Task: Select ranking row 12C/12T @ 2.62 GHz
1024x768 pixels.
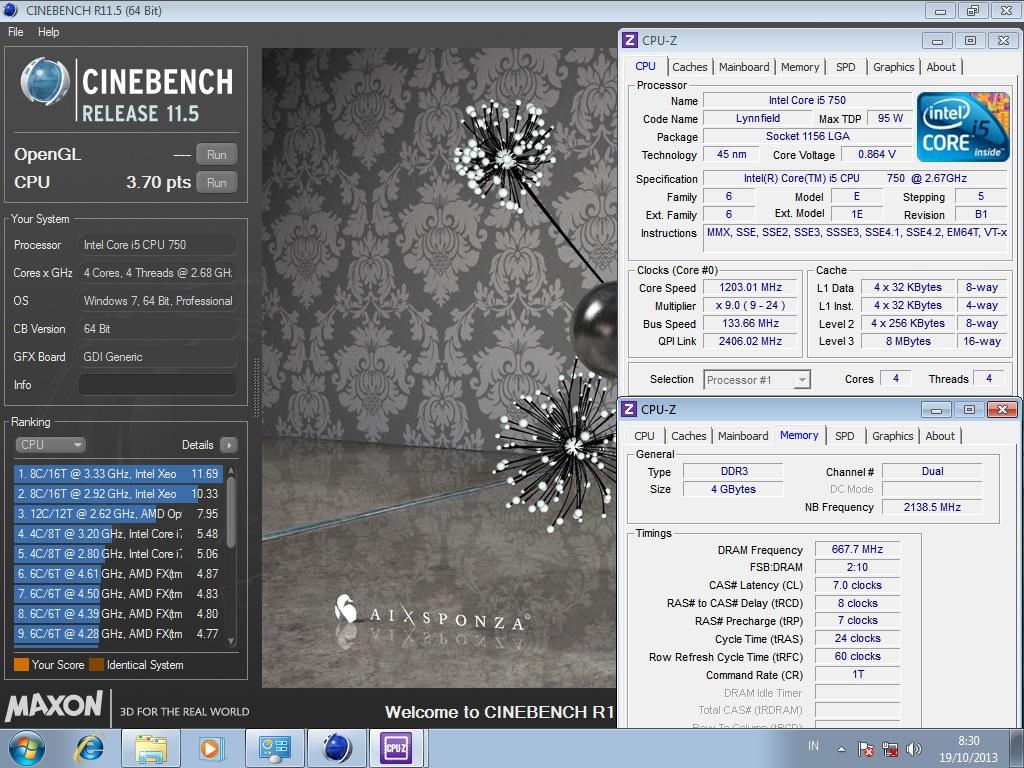Action: (118, 514)
